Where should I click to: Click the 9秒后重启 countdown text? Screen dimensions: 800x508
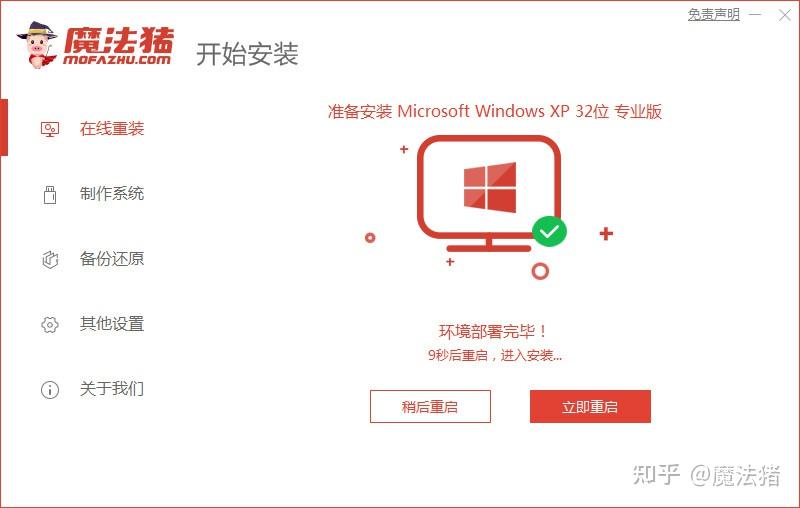click(458, 355)
